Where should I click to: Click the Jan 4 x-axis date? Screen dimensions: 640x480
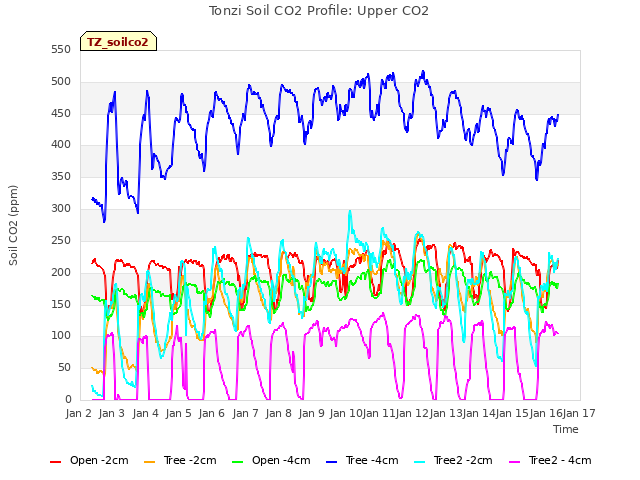pos(145,413)
